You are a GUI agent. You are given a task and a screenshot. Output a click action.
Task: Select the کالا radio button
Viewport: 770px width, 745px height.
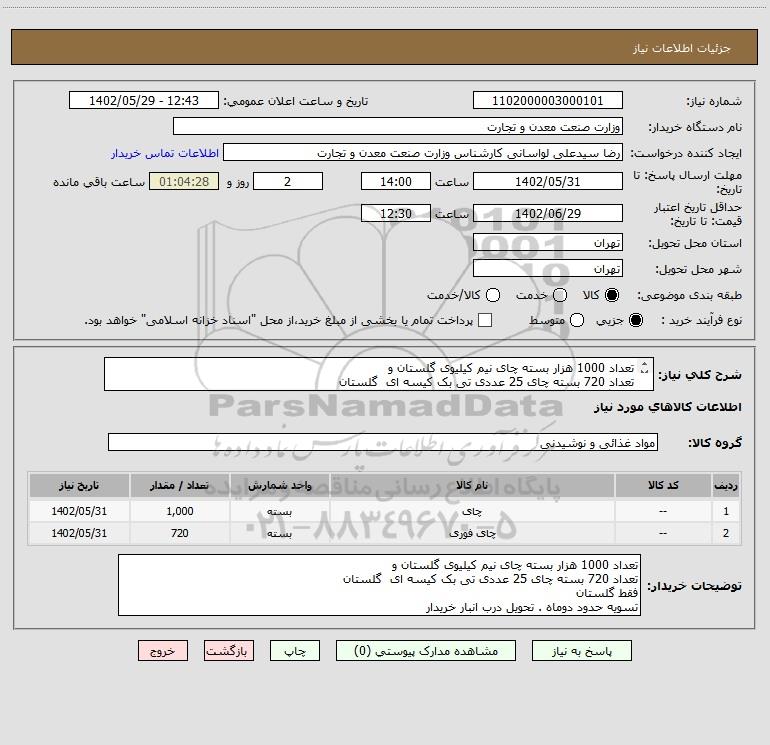612,295
